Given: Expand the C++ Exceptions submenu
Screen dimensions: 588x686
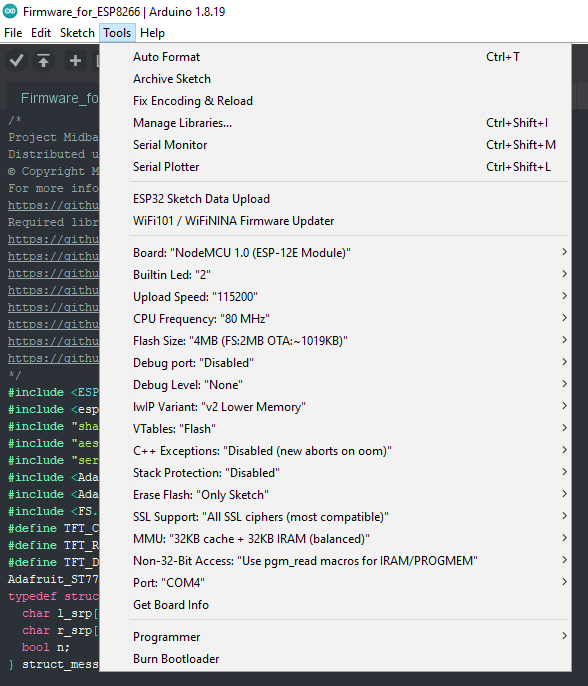Looking at the screenshot, I should 336,451.
